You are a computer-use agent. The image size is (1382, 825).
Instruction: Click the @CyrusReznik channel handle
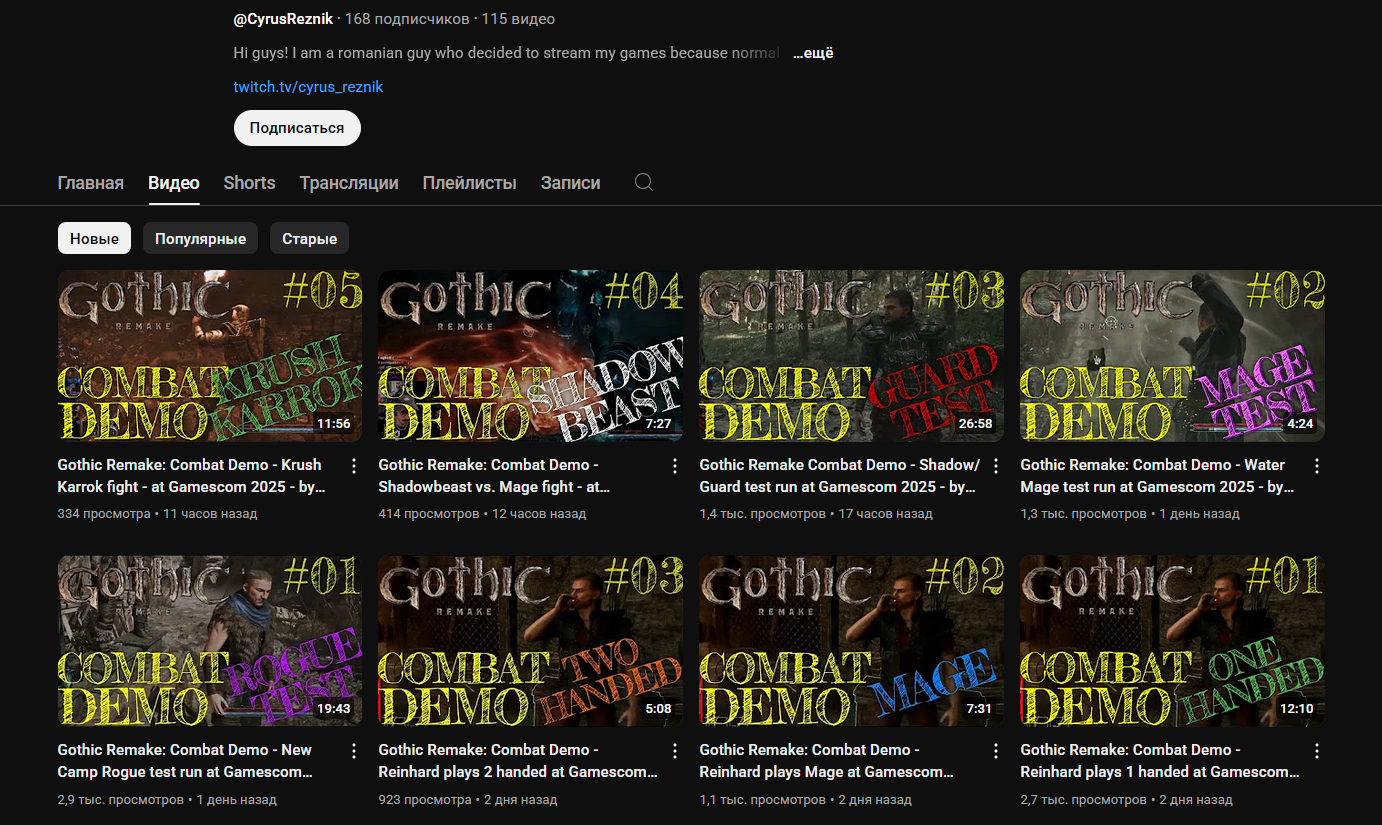pos(283,19)
